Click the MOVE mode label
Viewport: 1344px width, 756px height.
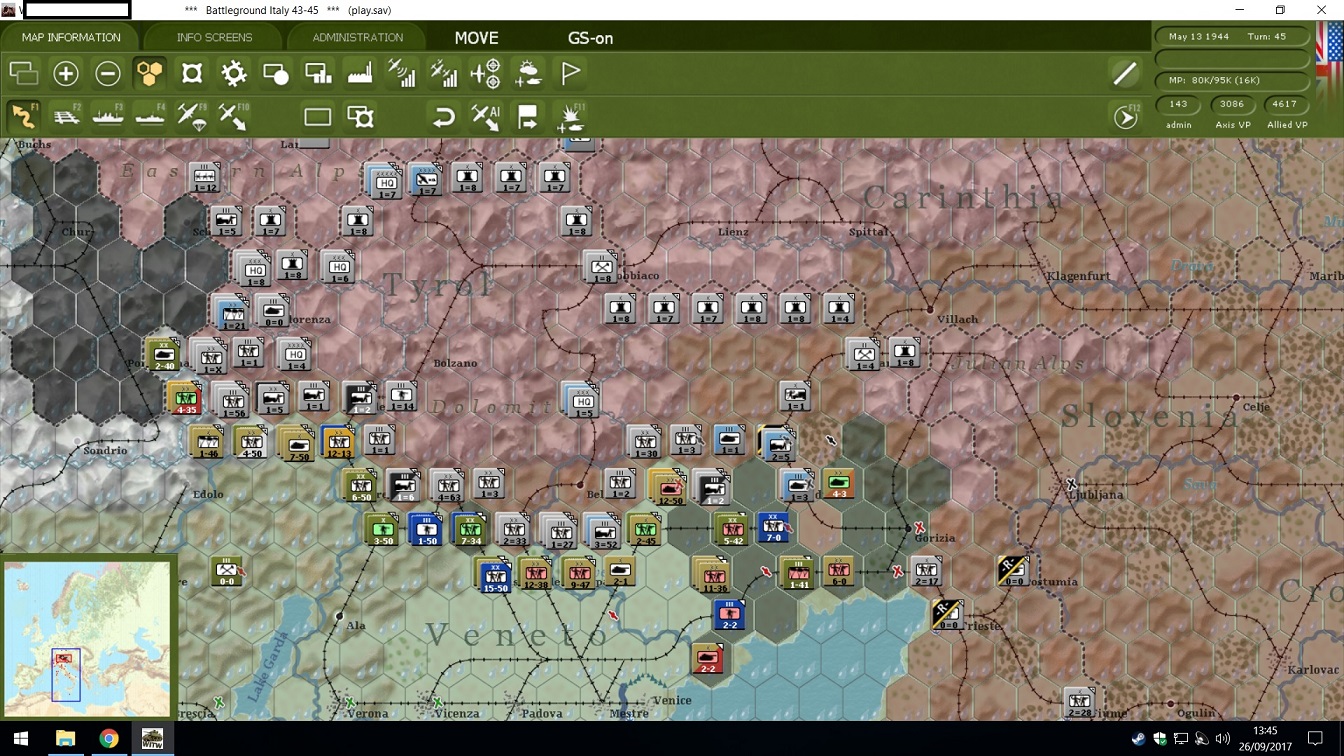click(476, 38)
